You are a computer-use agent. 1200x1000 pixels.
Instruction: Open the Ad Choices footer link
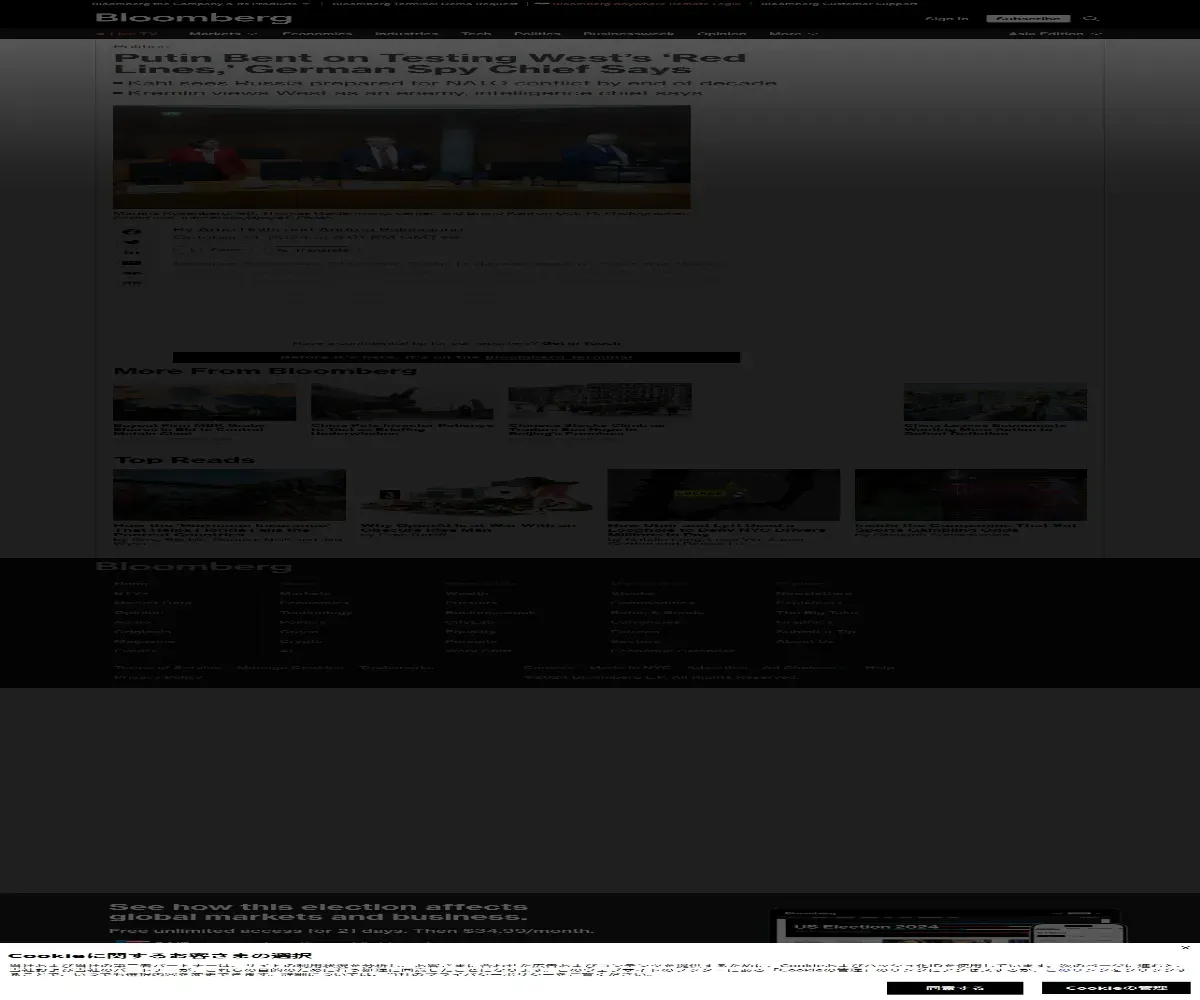[802, 667]
